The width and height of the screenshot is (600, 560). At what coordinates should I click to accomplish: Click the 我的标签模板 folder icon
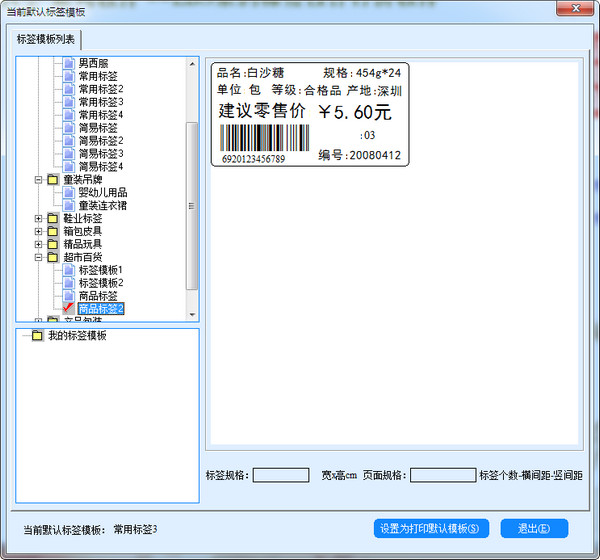pos(37,335)
